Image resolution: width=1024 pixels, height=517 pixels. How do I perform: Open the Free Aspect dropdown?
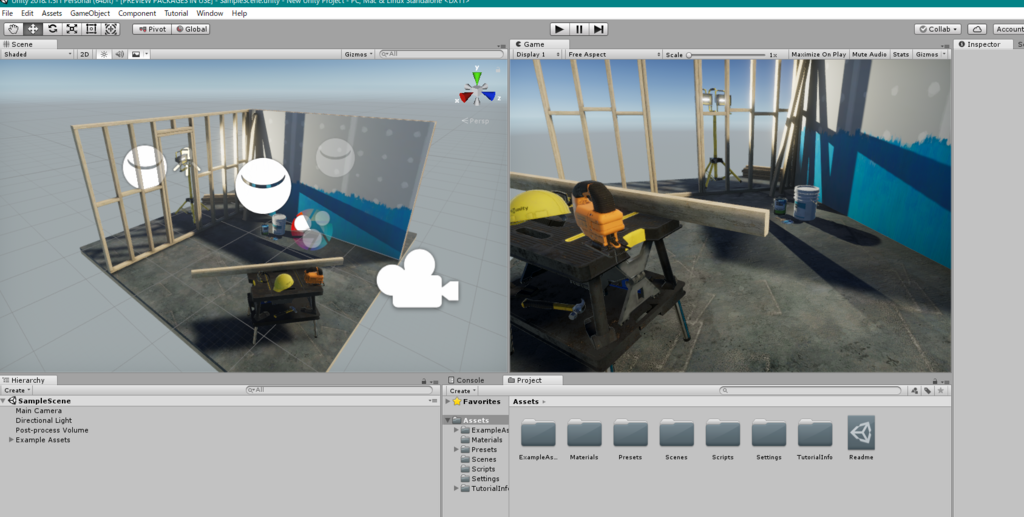point(613,54)
